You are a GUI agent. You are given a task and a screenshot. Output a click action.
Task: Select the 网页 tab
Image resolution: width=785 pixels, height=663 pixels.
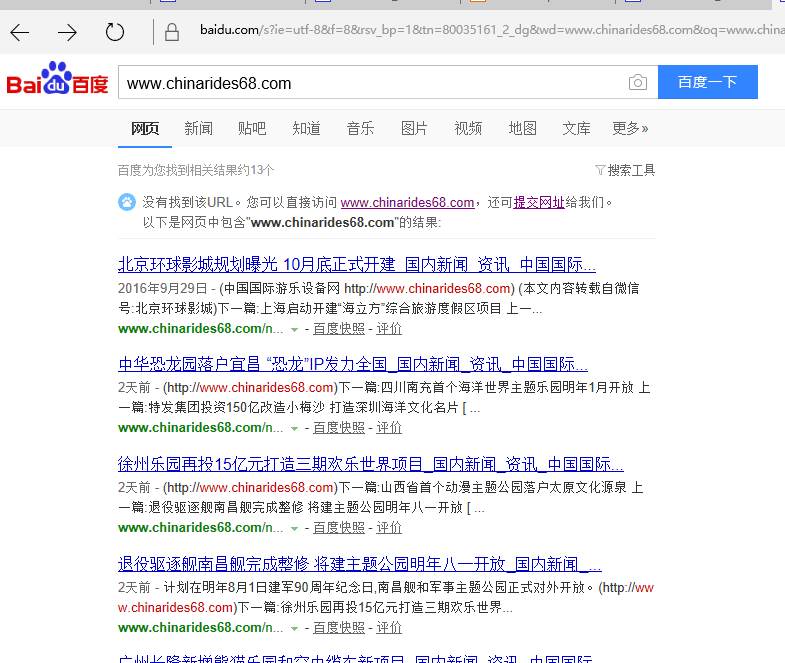point(145,129)
